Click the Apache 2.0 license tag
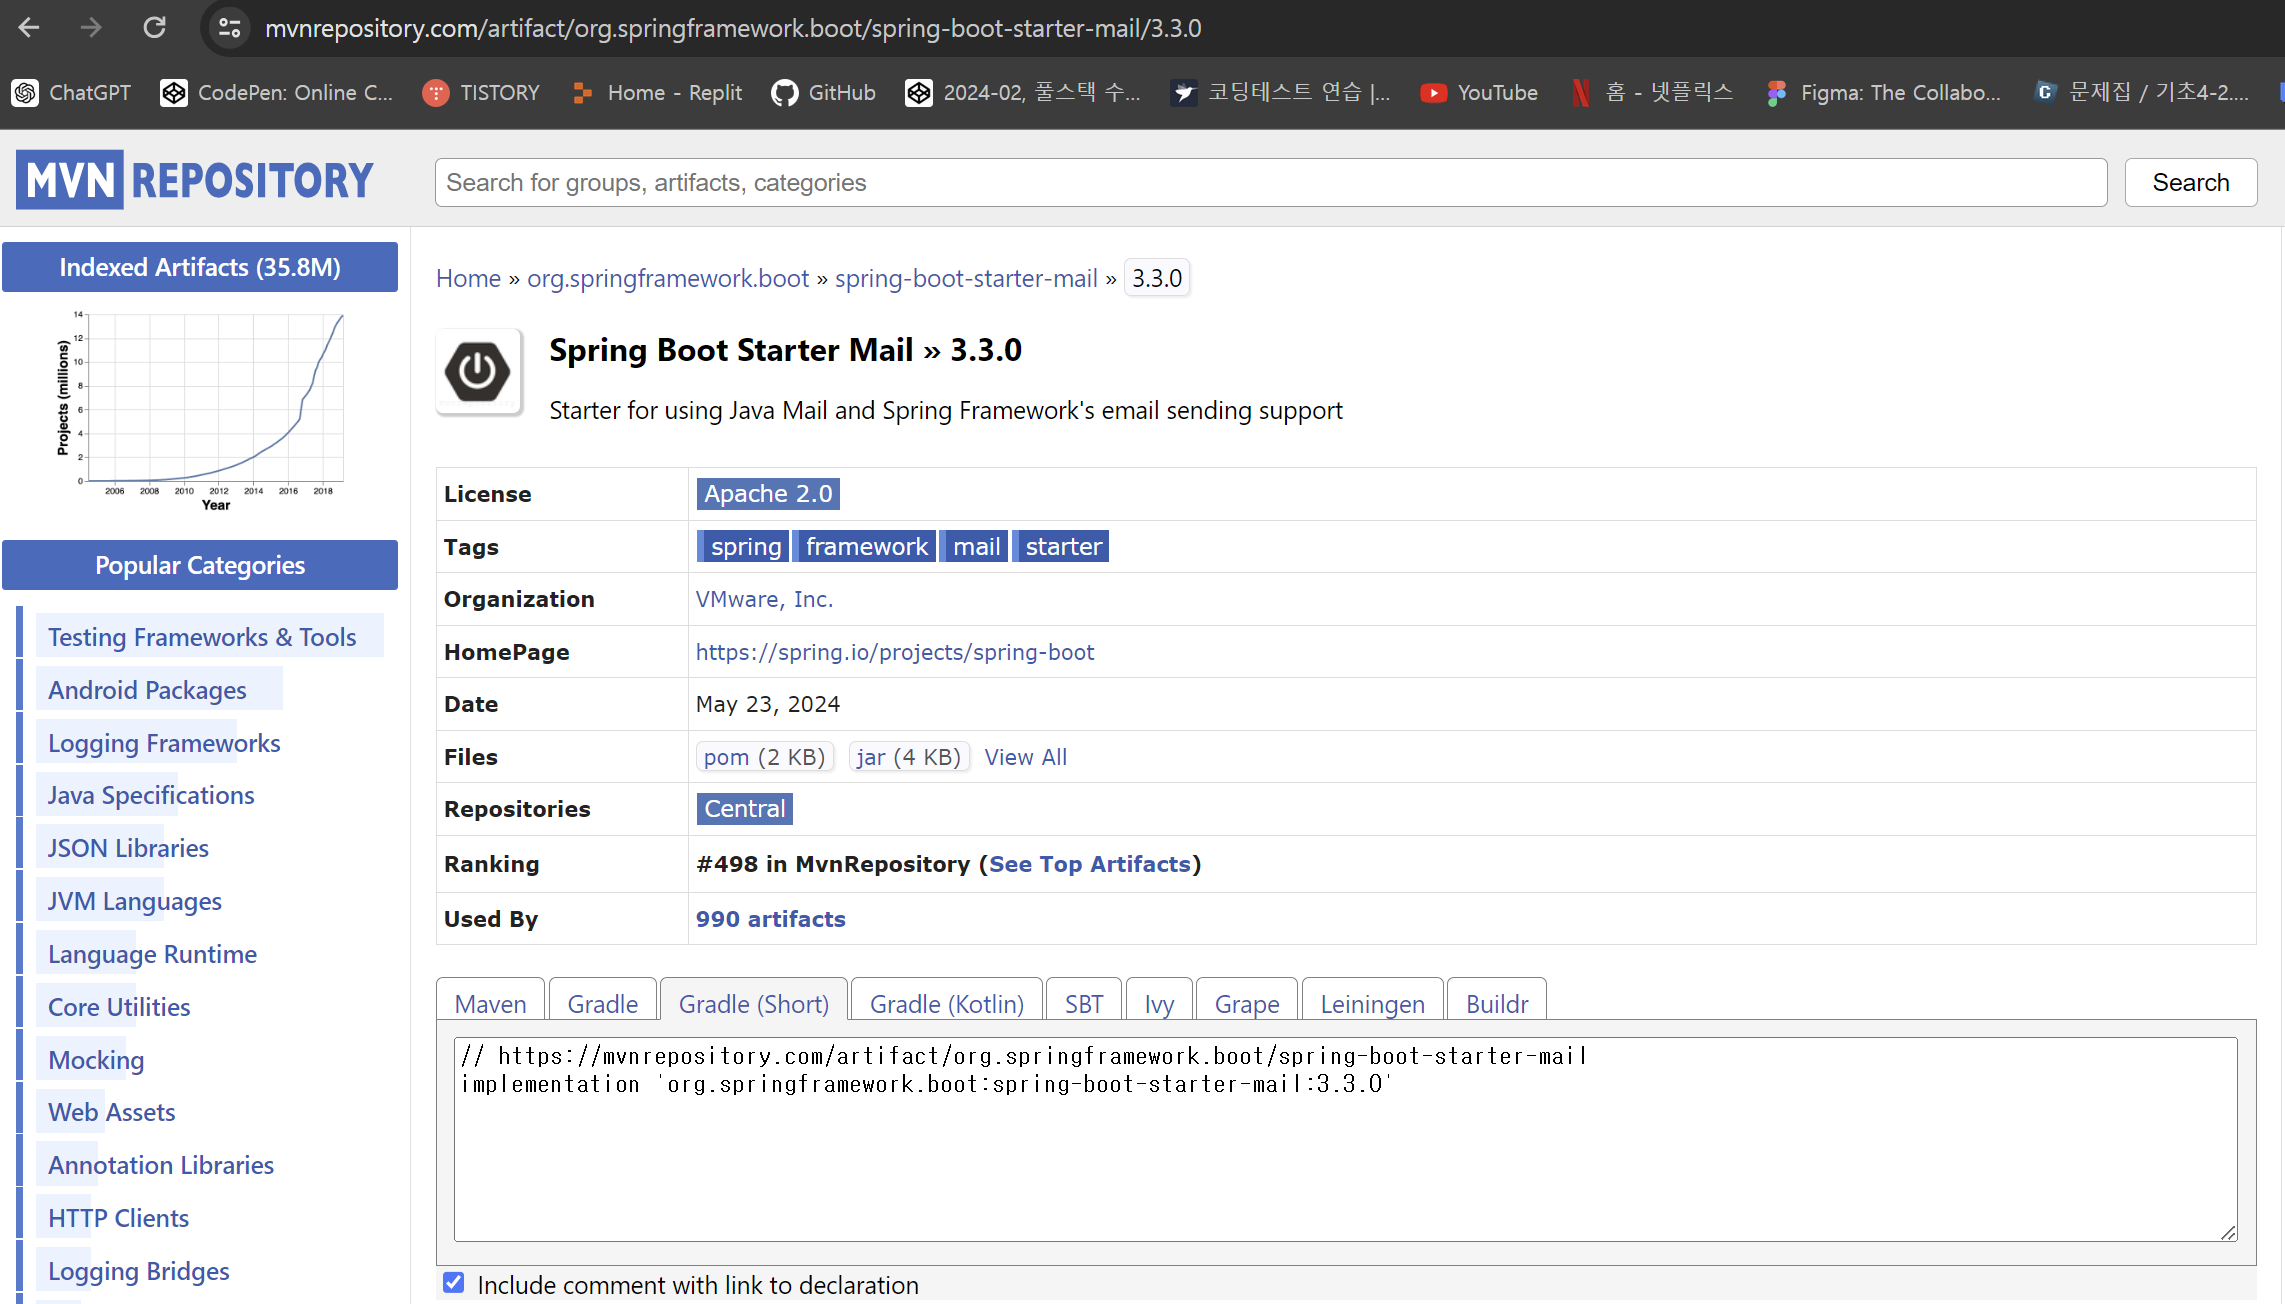2285x1304 pixels. (x=767, y=494)
